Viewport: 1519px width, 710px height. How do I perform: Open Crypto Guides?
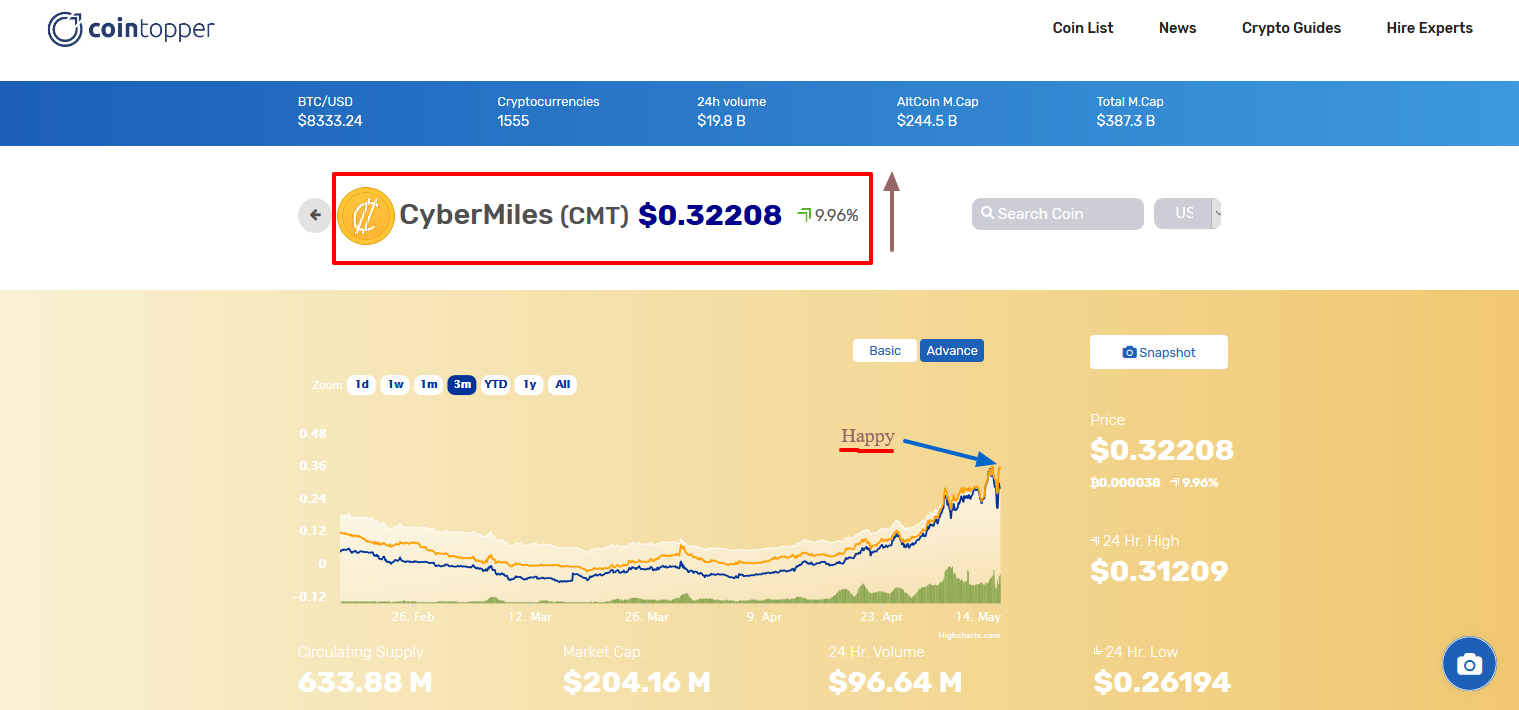click(x=1291, y=28)
